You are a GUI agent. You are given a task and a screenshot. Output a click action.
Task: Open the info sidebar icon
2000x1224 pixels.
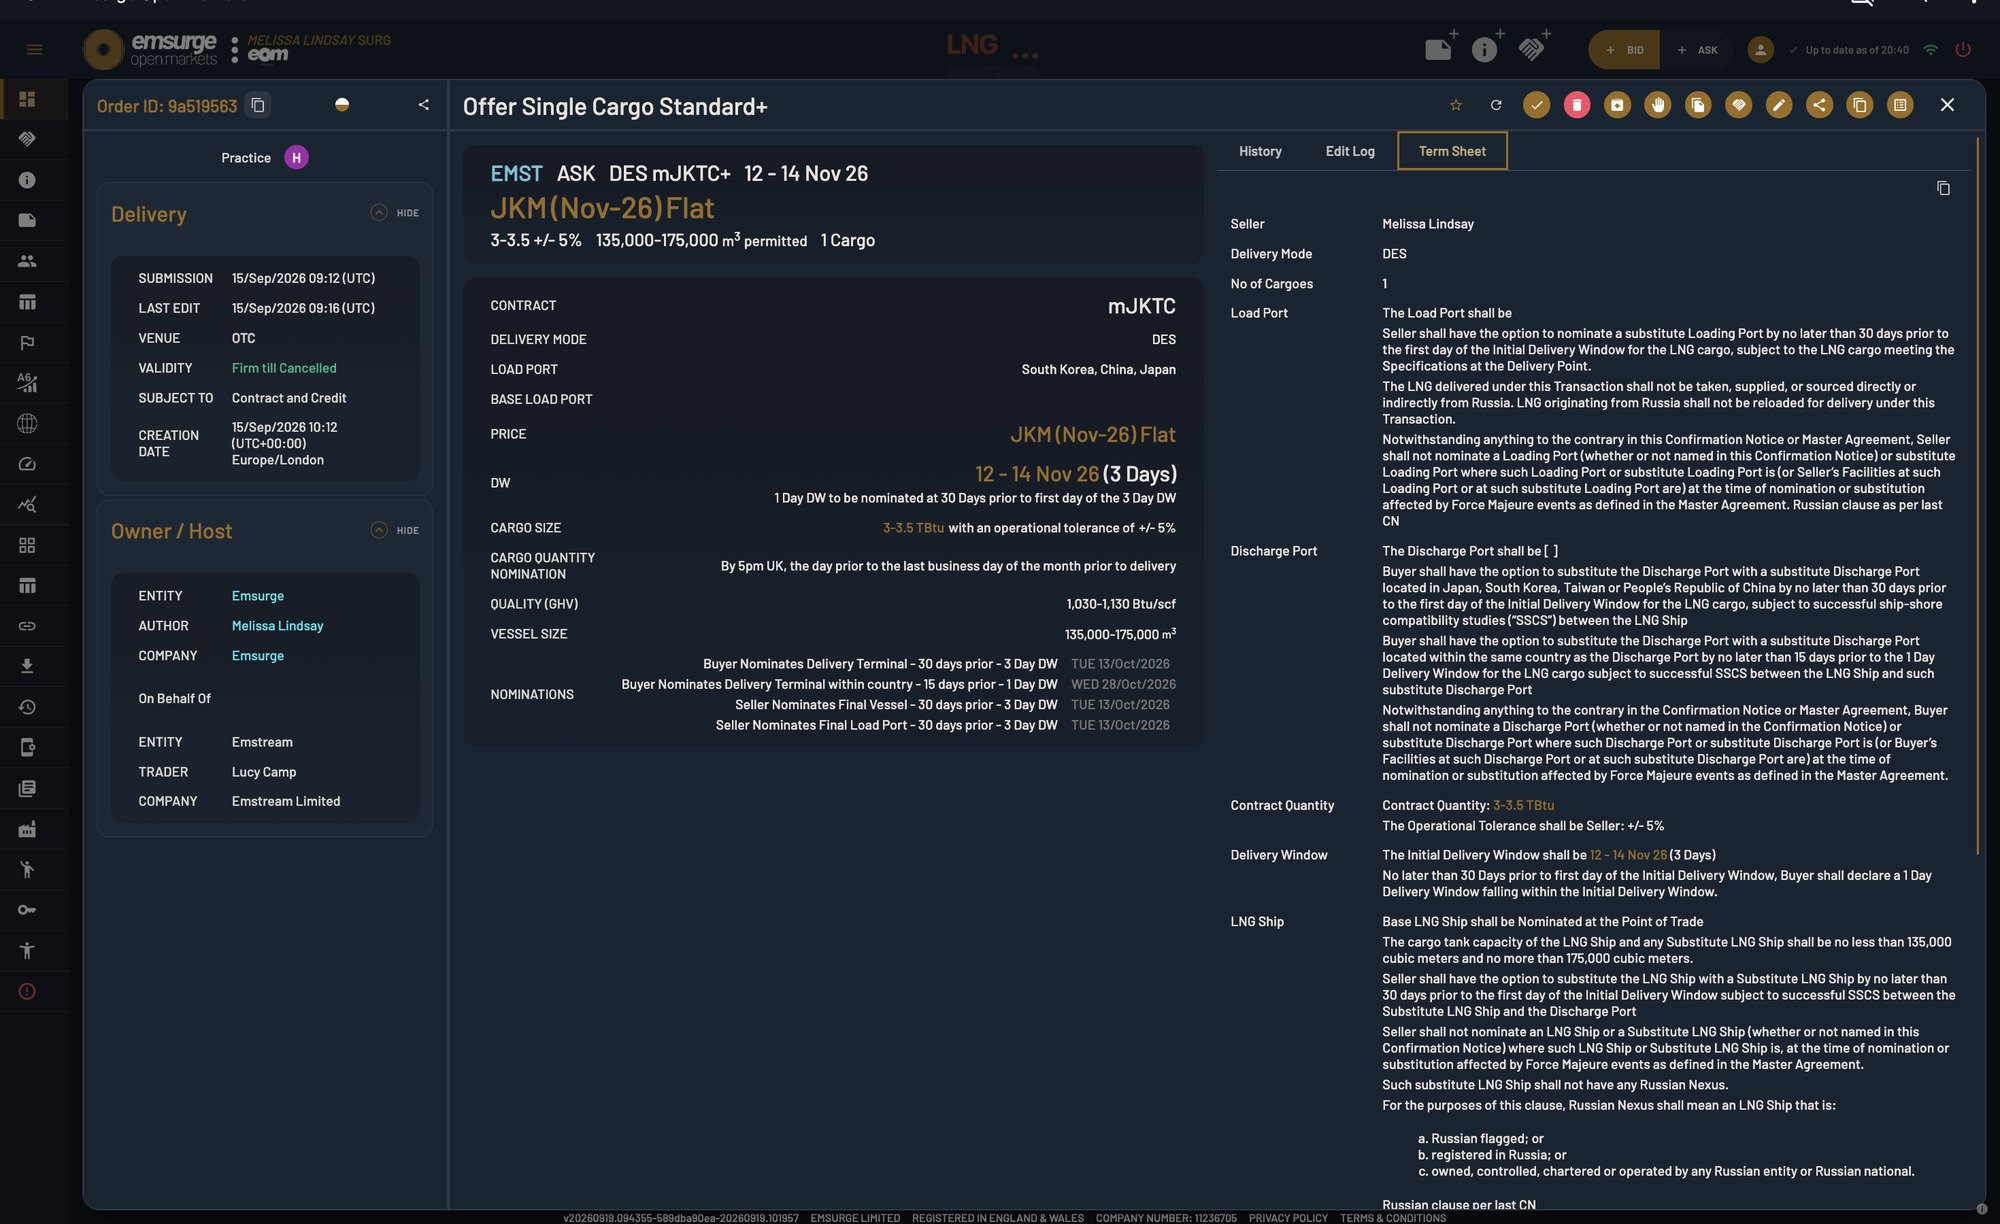point(27,180)
